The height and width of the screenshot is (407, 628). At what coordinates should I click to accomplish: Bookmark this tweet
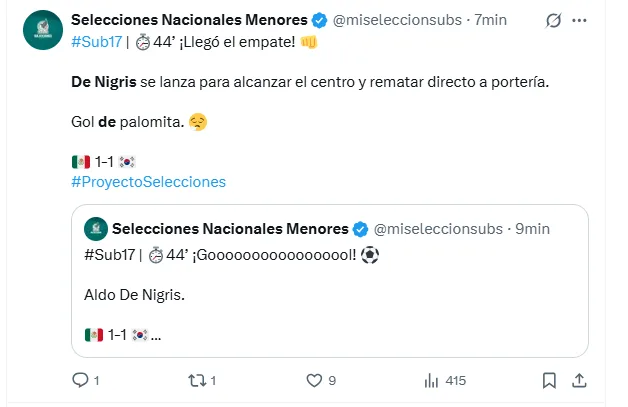coord(548,380)
